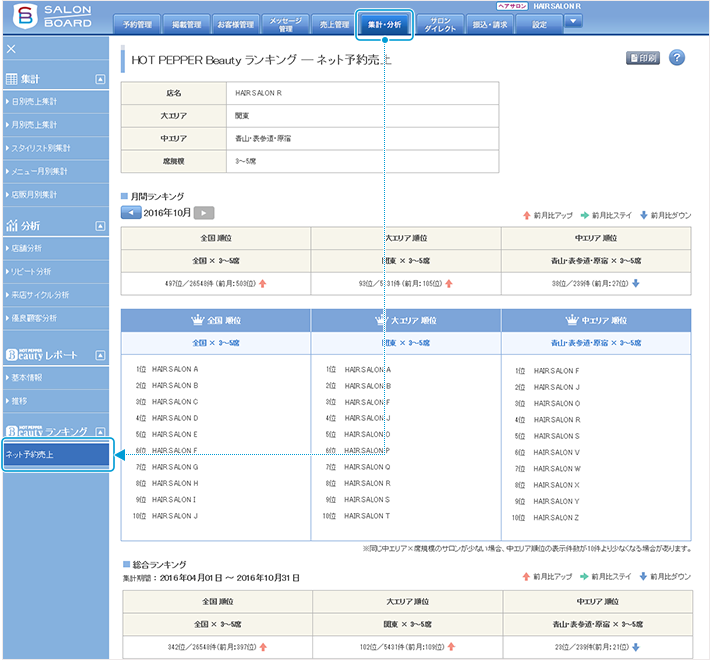
Task: Click the Beauty レポート logo icon
Action: 13,355
